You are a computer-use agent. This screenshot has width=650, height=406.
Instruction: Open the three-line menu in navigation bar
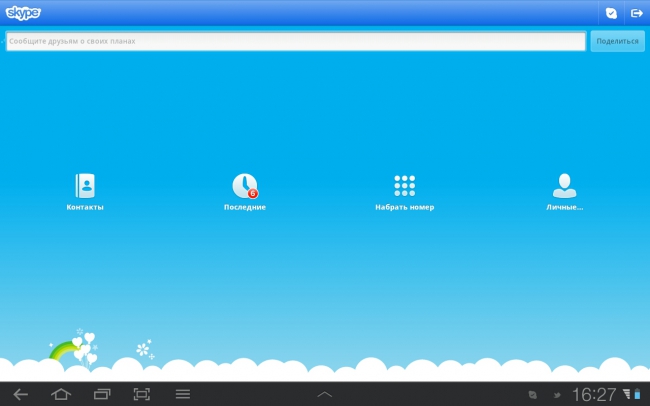[183, 394]
